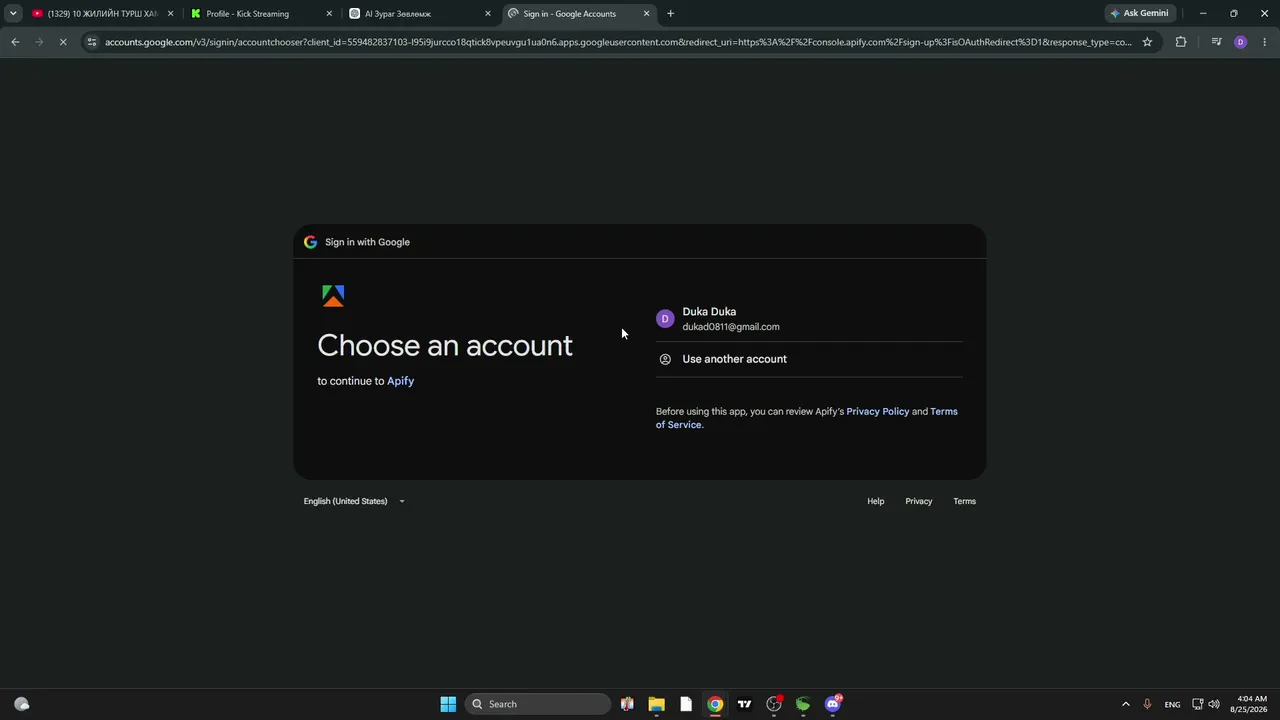Go back to the previous page
The width and height of the screenshot is (1280, 720).
[x=15, y=42]
